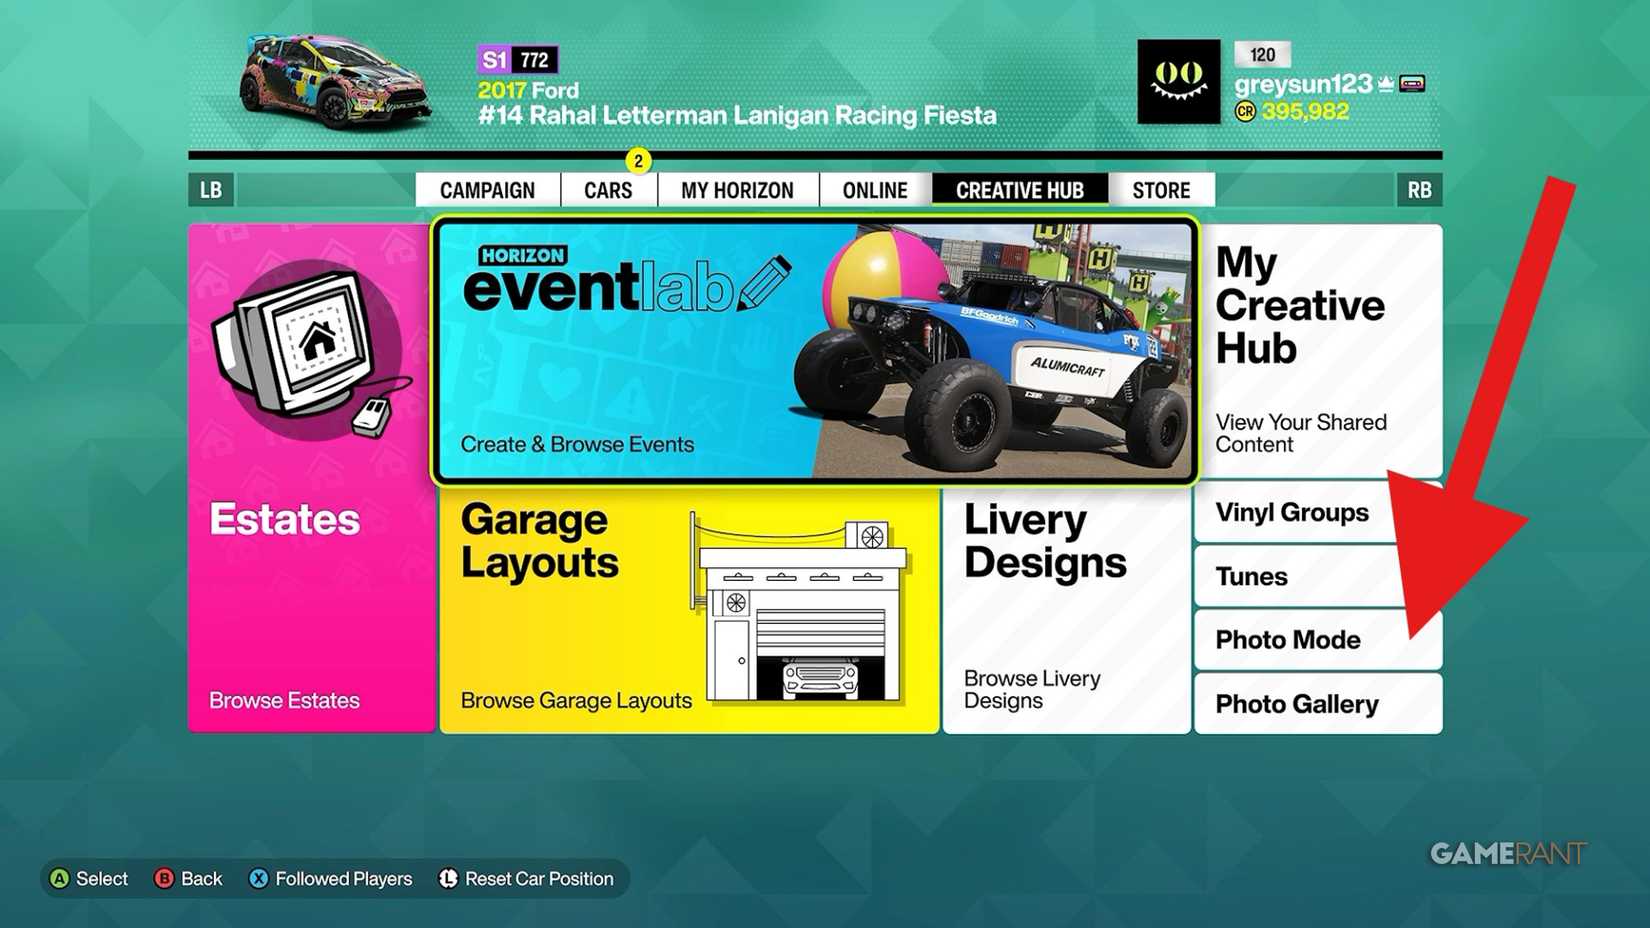The image size is (1650, 928).
Task: Click the crown icon beside greysun123
Action: [1386, 84]
